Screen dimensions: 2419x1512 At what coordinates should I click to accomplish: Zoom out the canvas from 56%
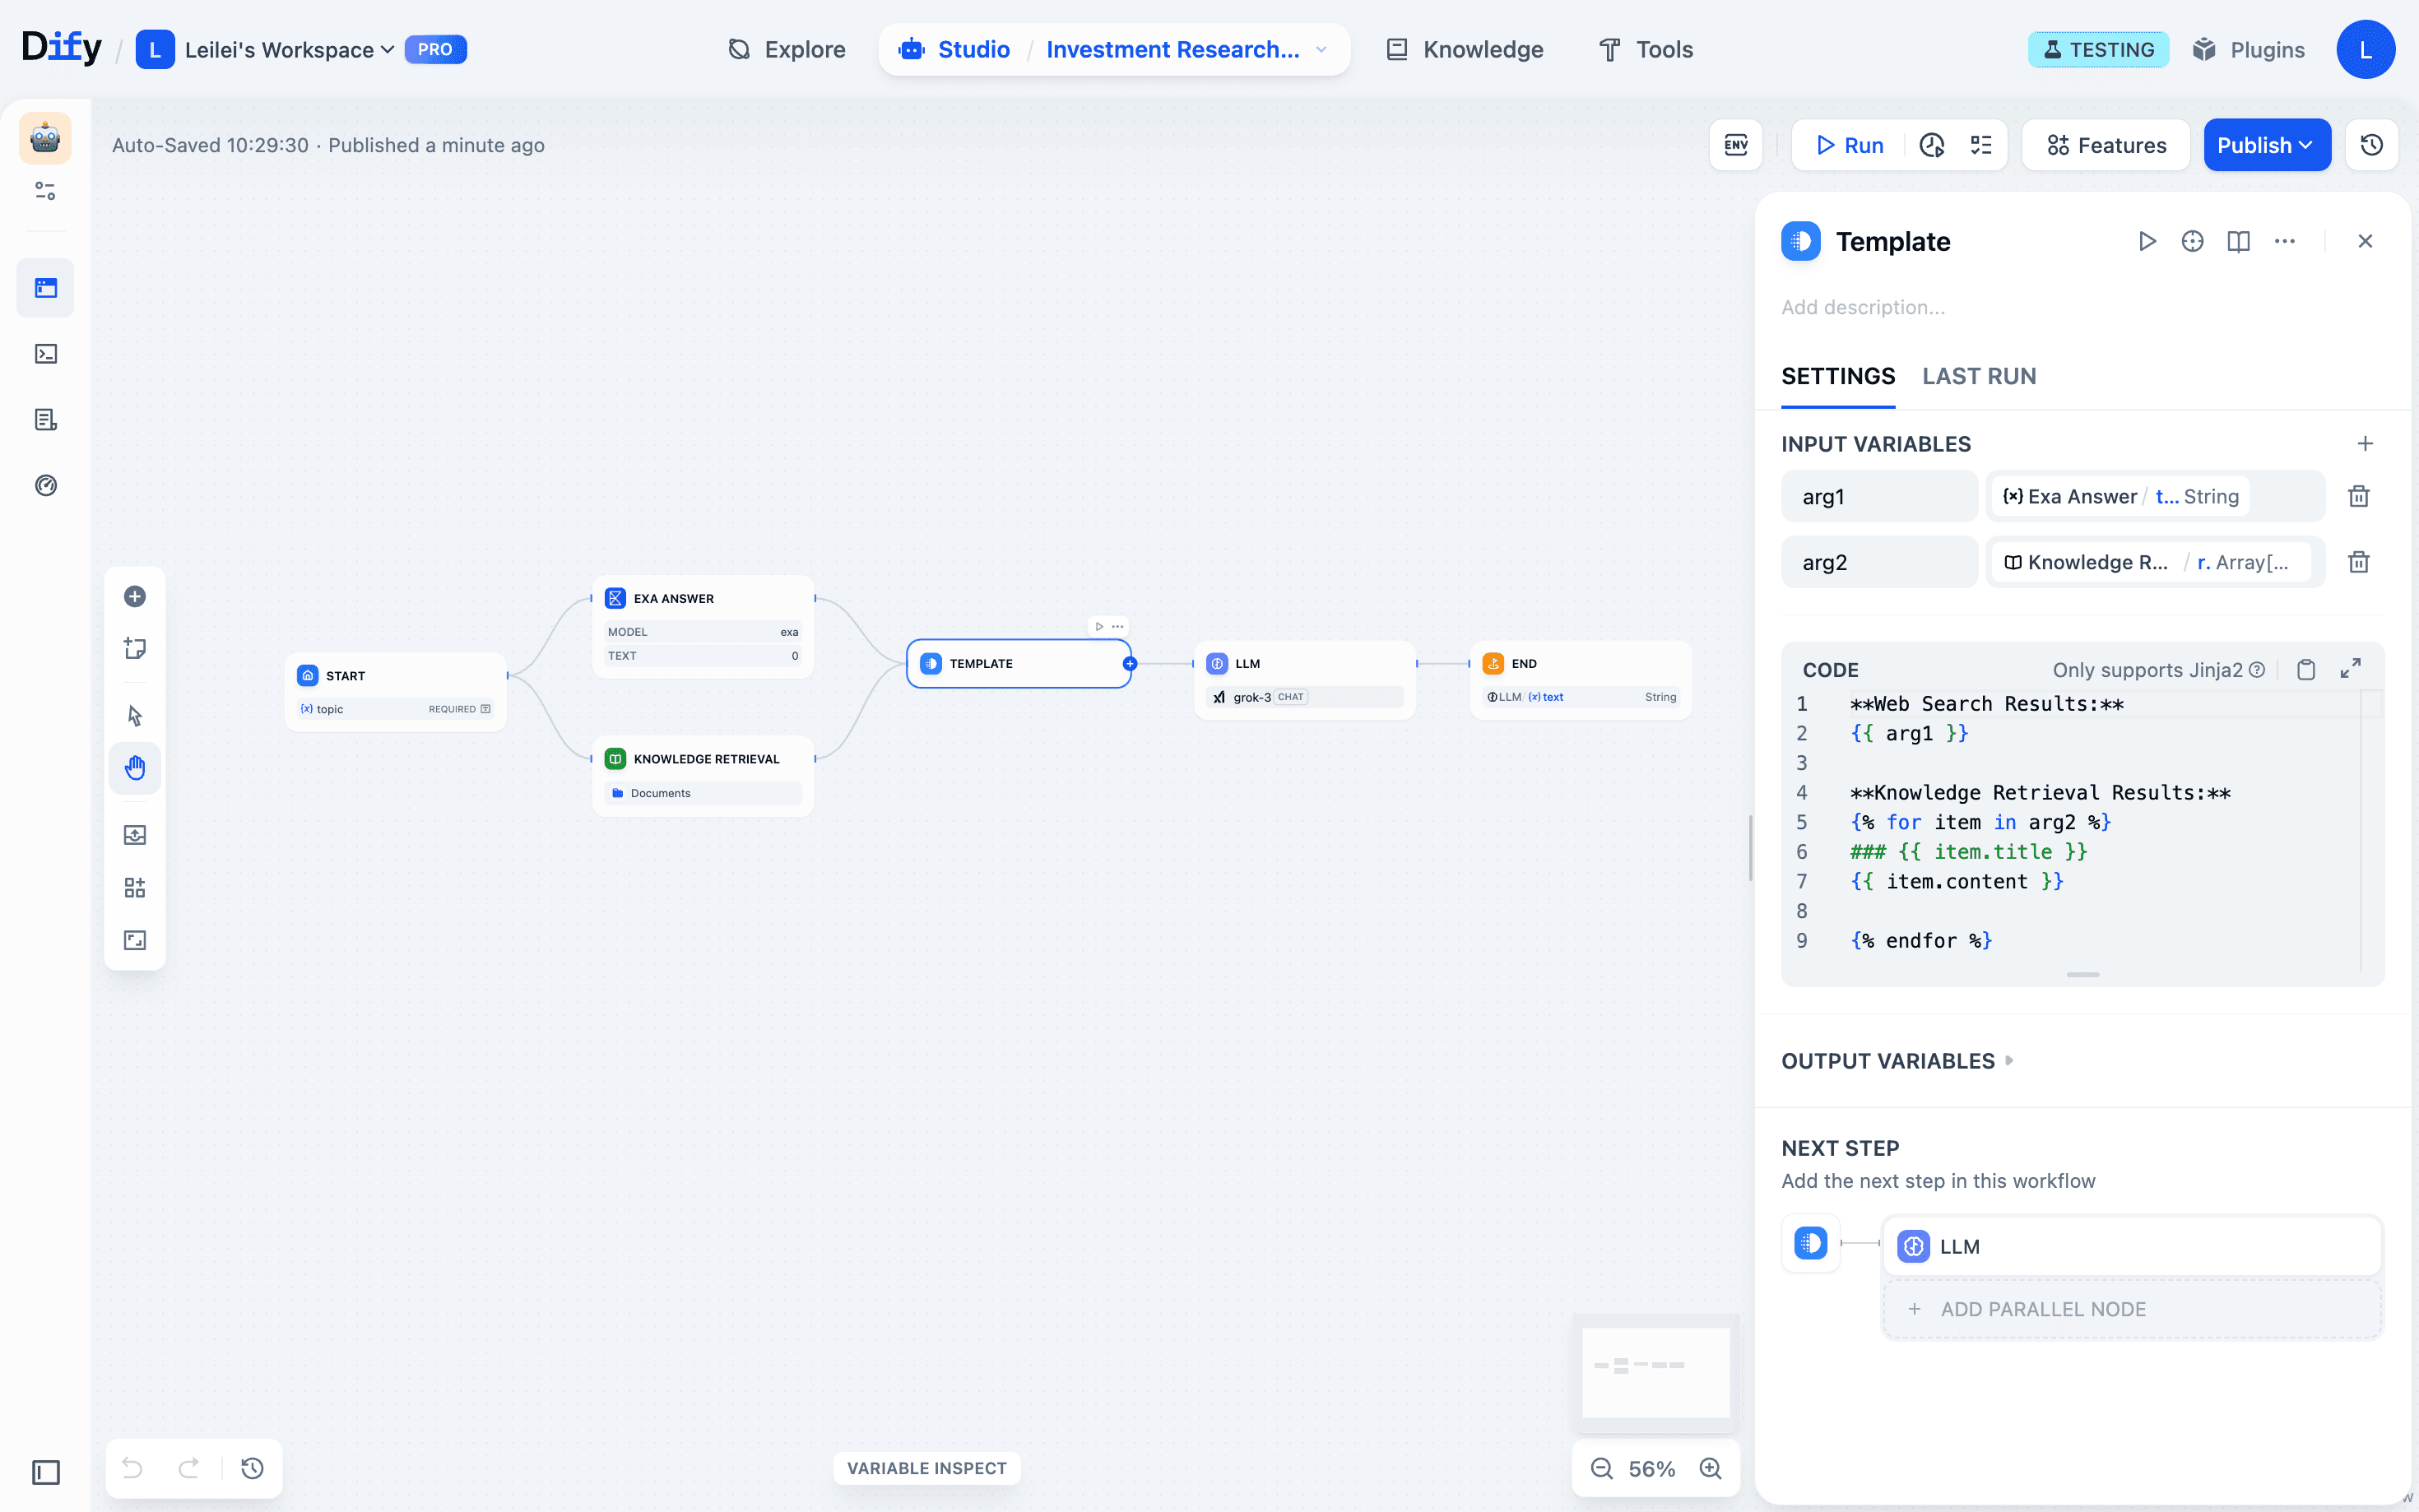(1601, 1468)
